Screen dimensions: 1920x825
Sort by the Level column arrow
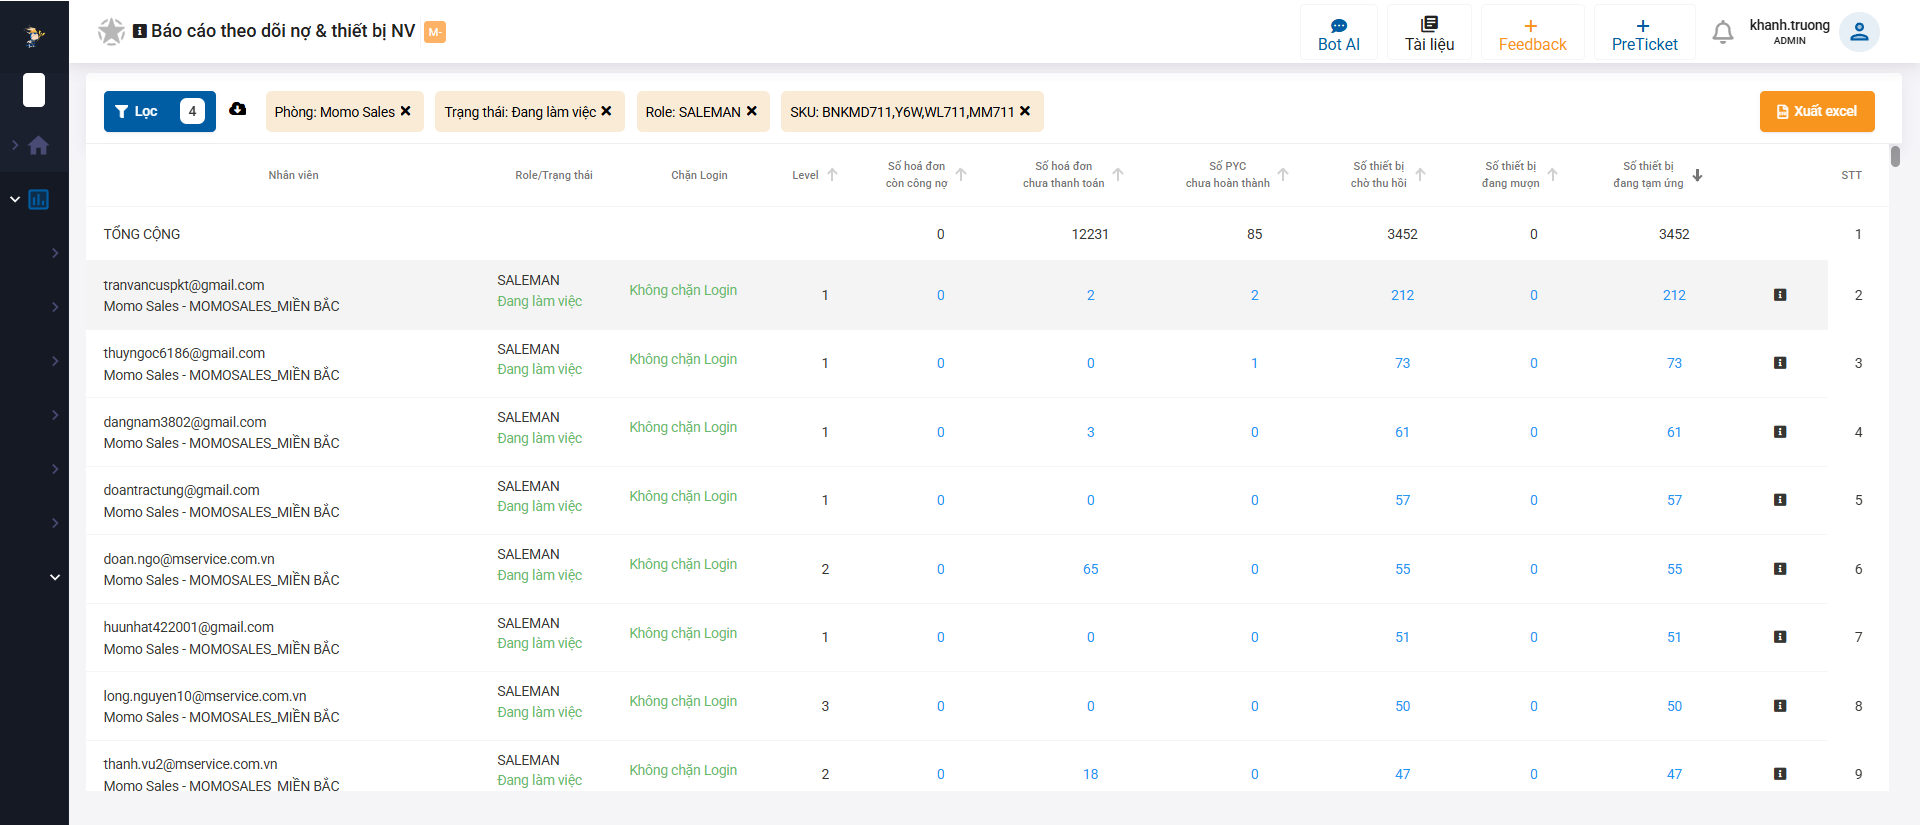click(x=832, y=175)
